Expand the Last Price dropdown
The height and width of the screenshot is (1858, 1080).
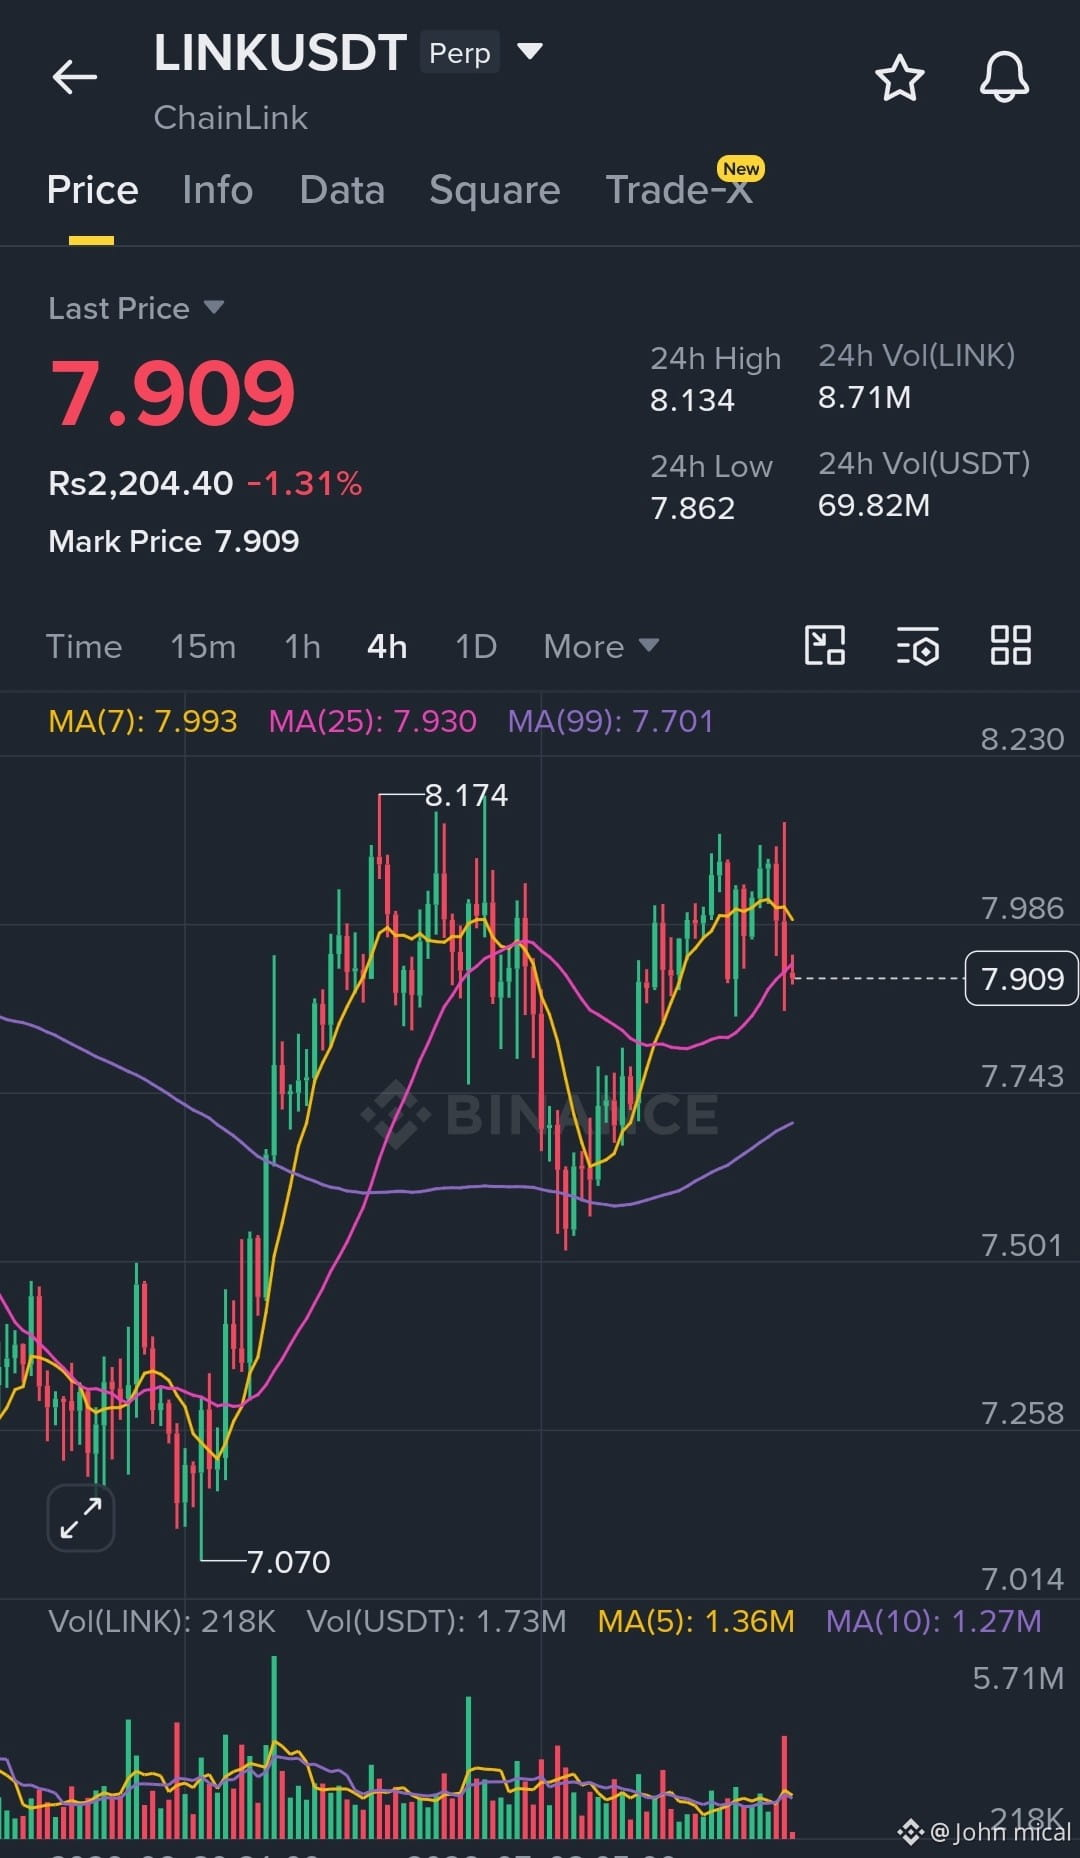tap(213, 307)
